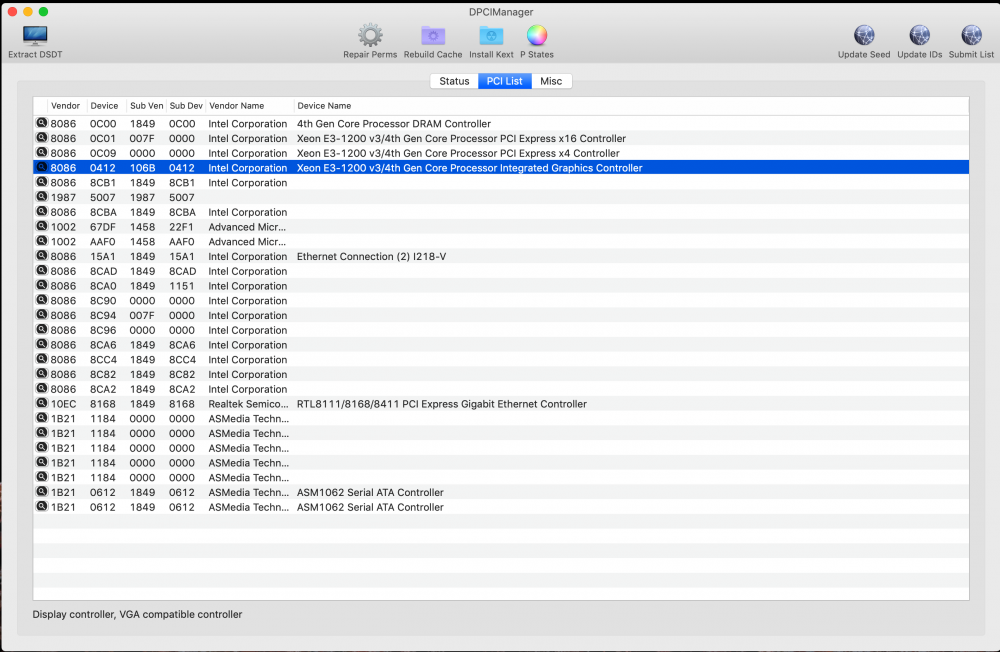Select the PCI List tab
Screen dimensions: 1000x652
pos(504,81)
